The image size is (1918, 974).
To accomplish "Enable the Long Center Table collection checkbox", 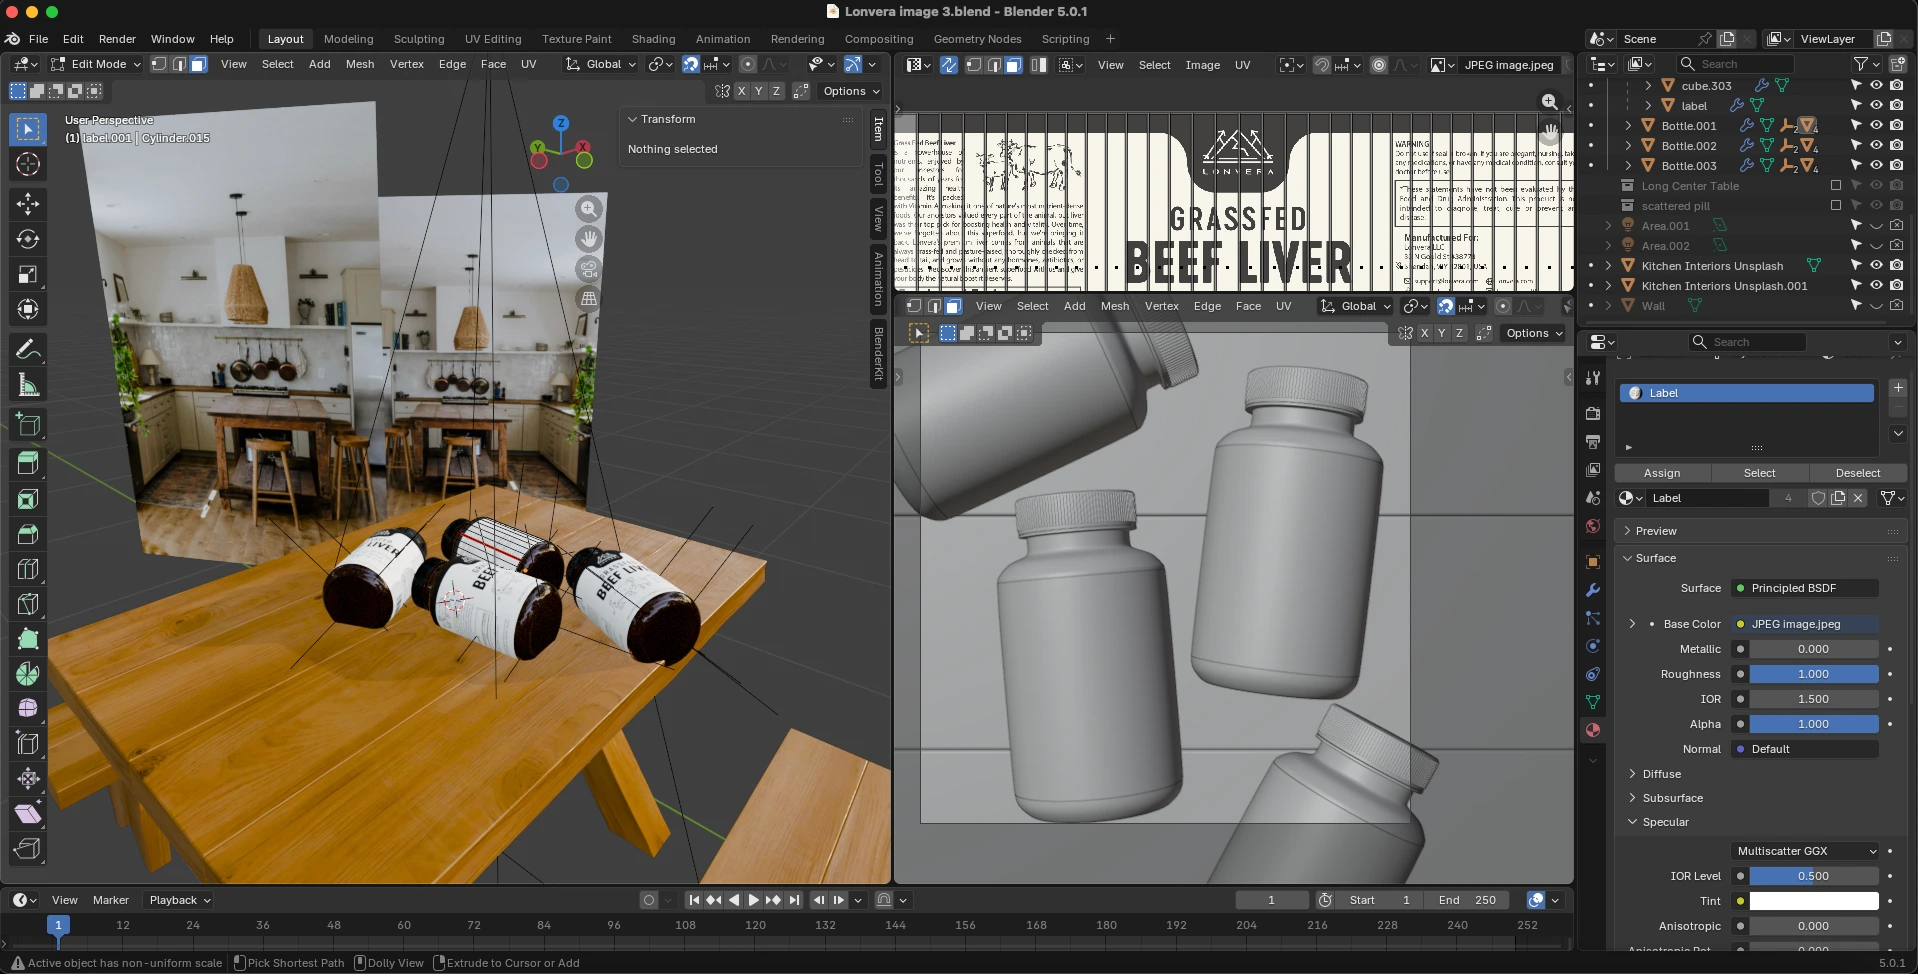I will tap(1835, 186).
